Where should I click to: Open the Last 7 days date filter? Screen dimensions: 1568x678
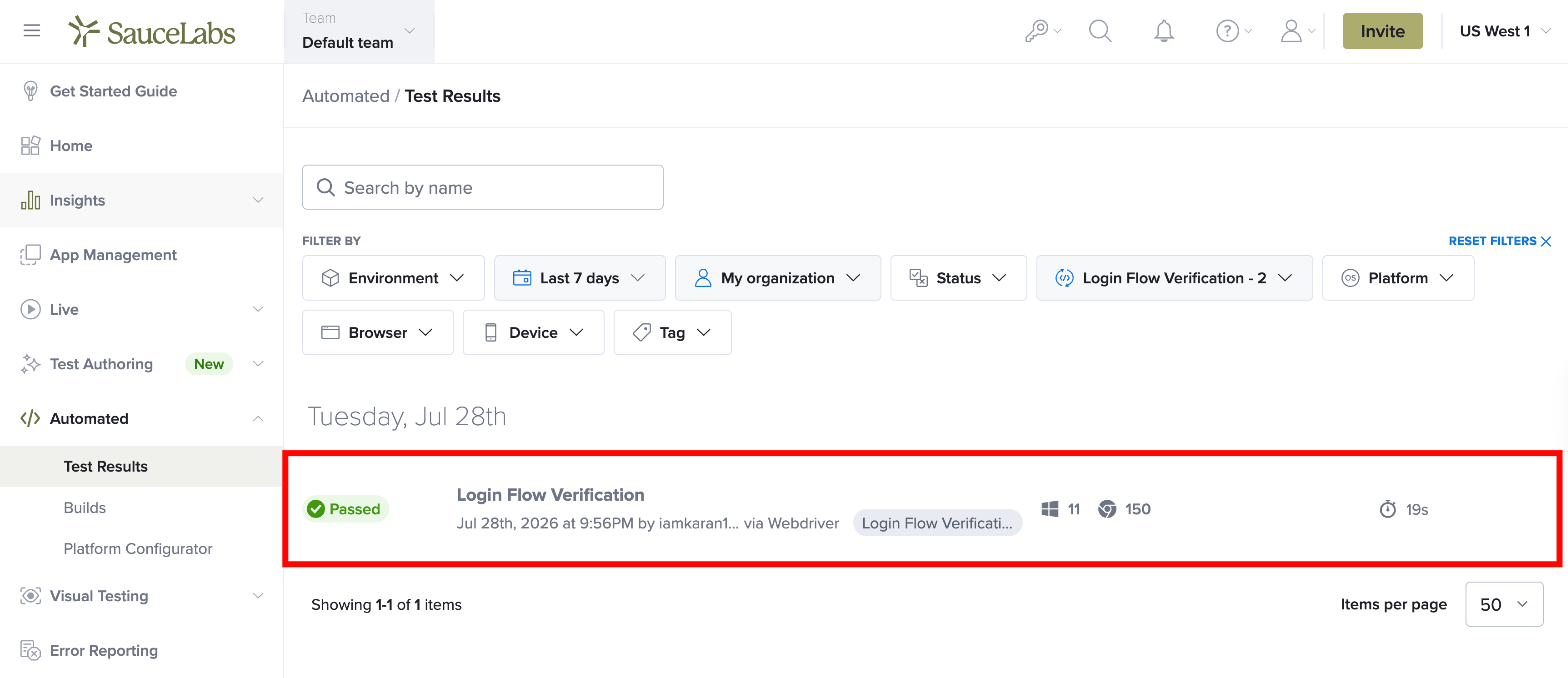pyautogui.click(x=580, y=278)
